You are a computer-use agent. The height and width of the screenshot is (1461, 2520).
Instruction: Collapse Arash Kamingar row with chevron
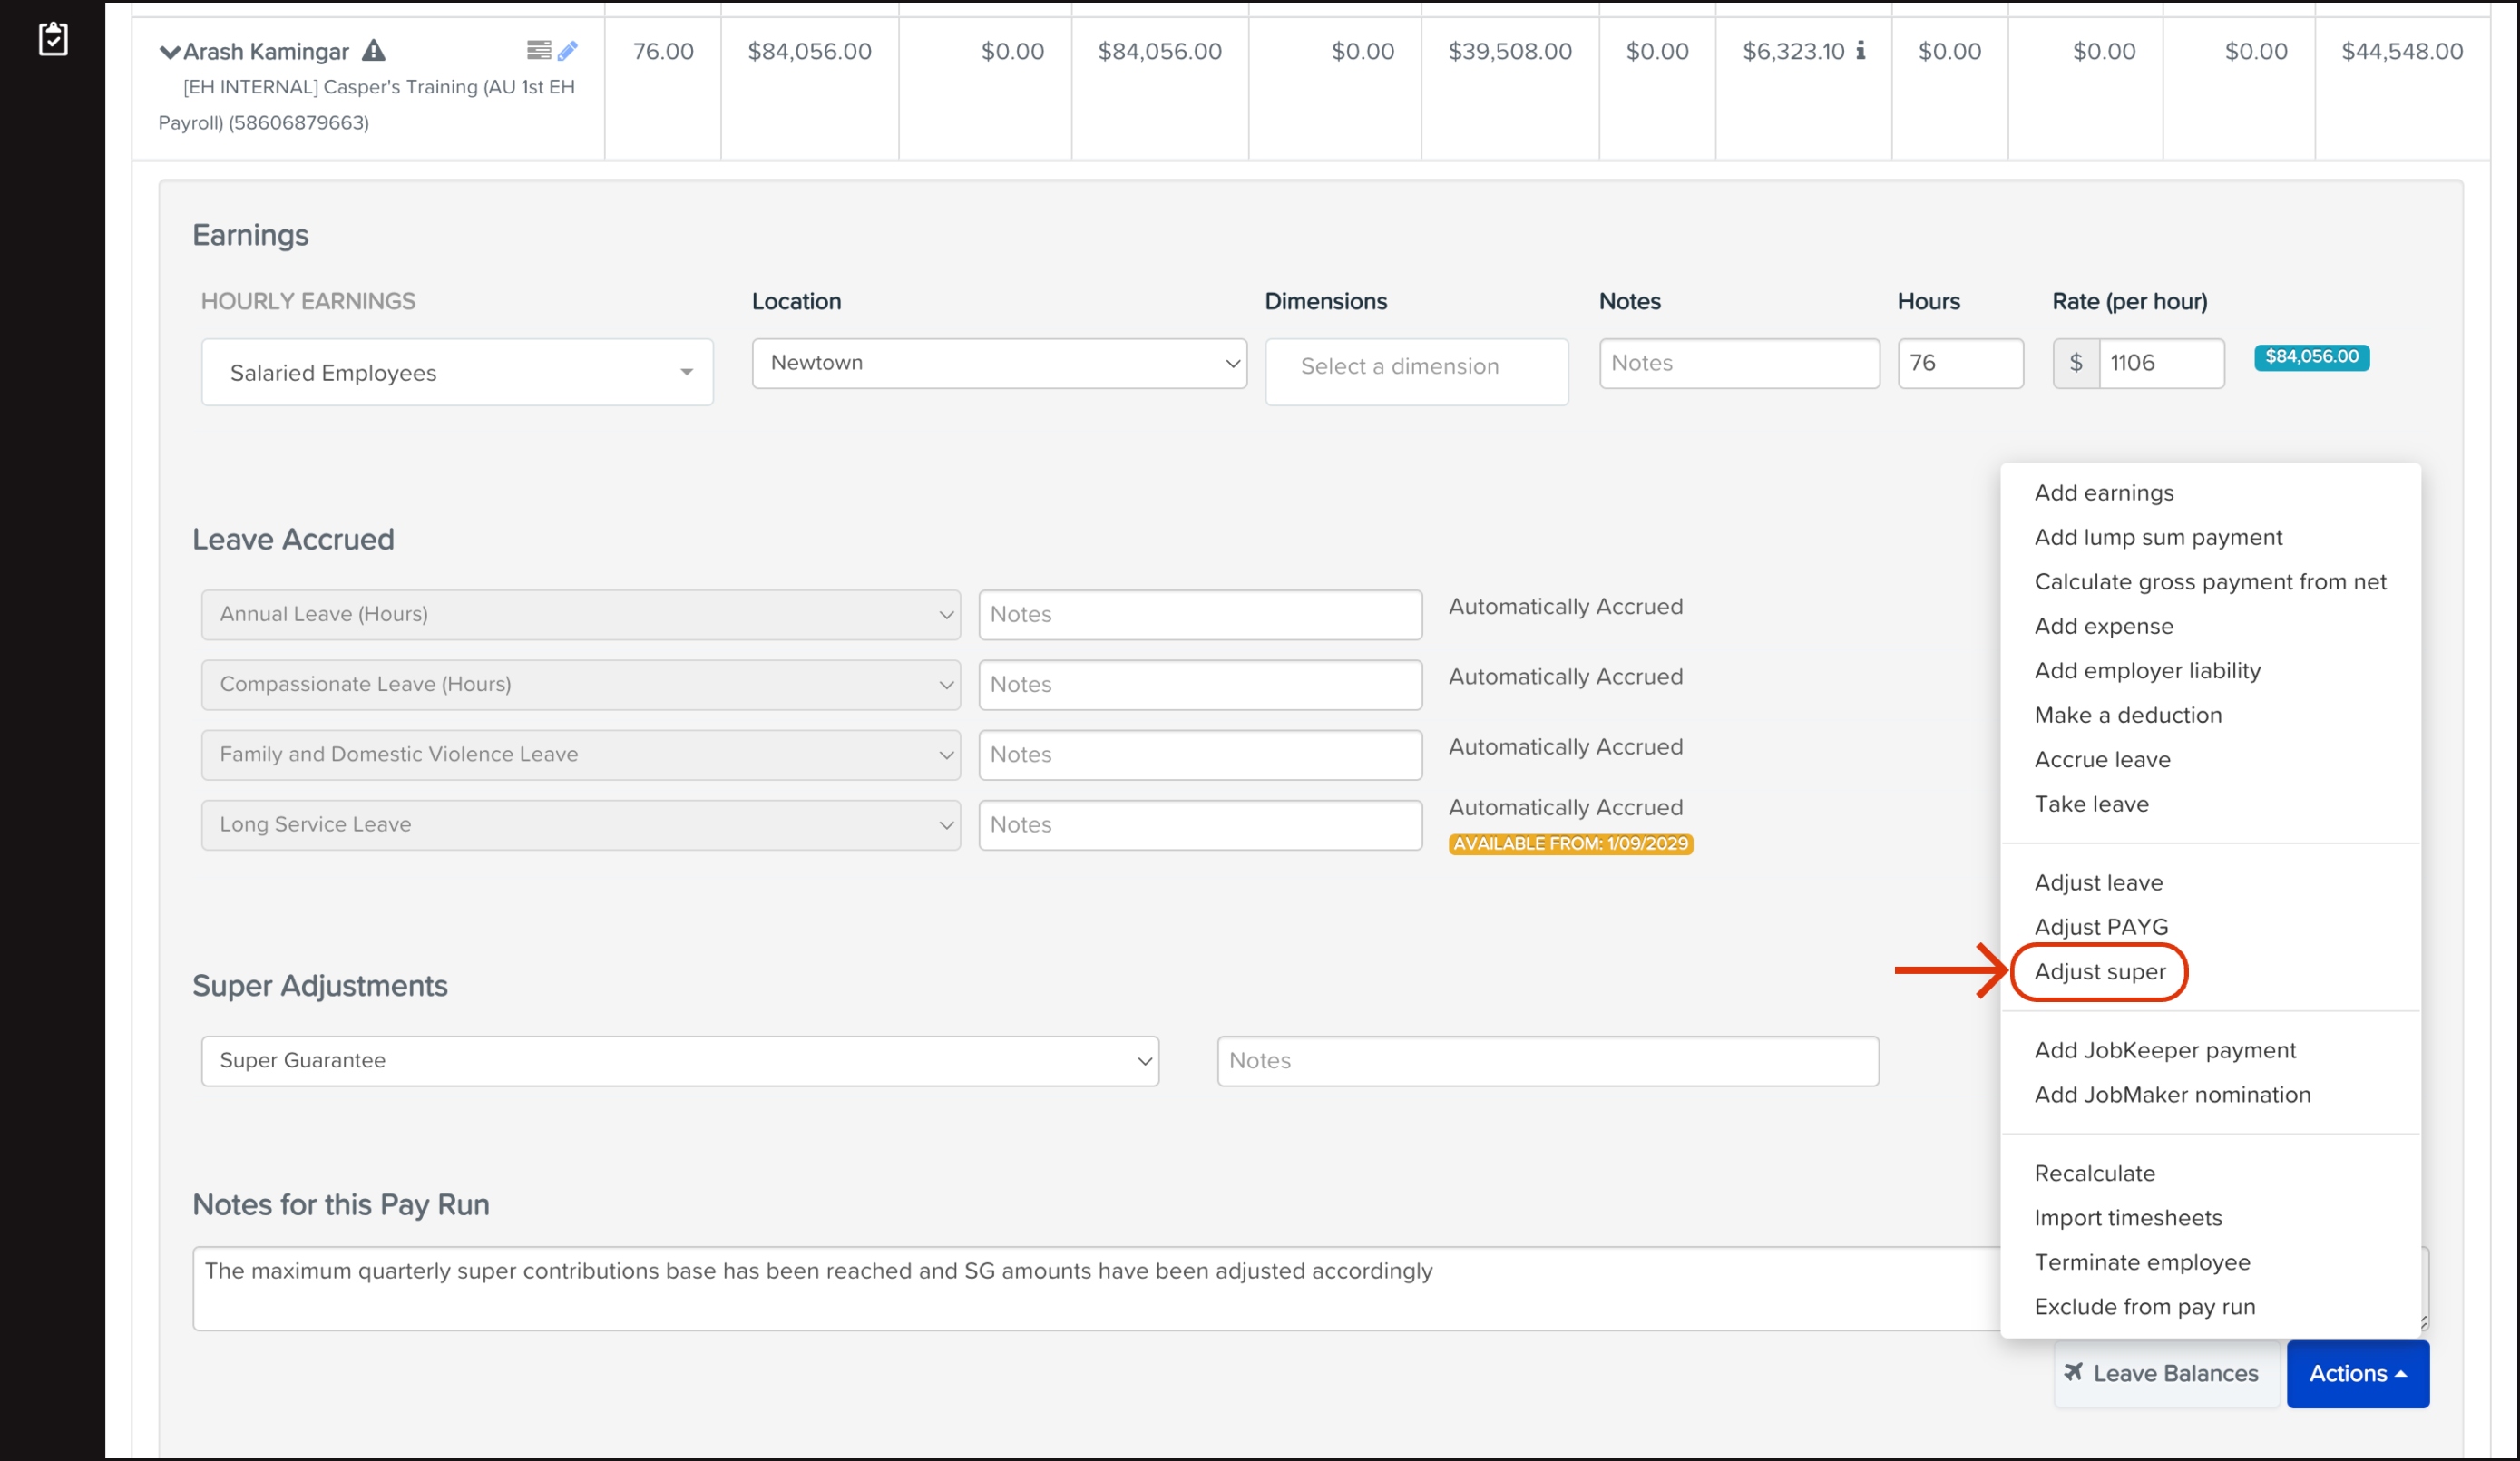[x=169, y=52]
